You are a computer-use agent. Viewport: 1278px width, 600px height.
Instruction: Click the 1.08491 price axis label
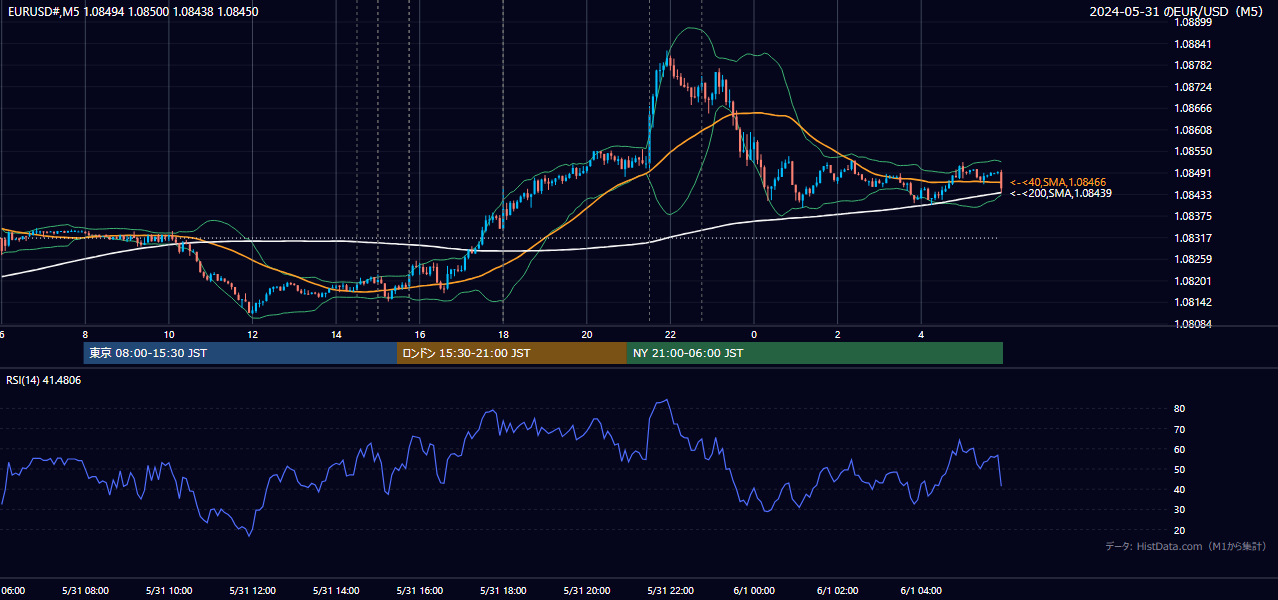point(1193,173)
